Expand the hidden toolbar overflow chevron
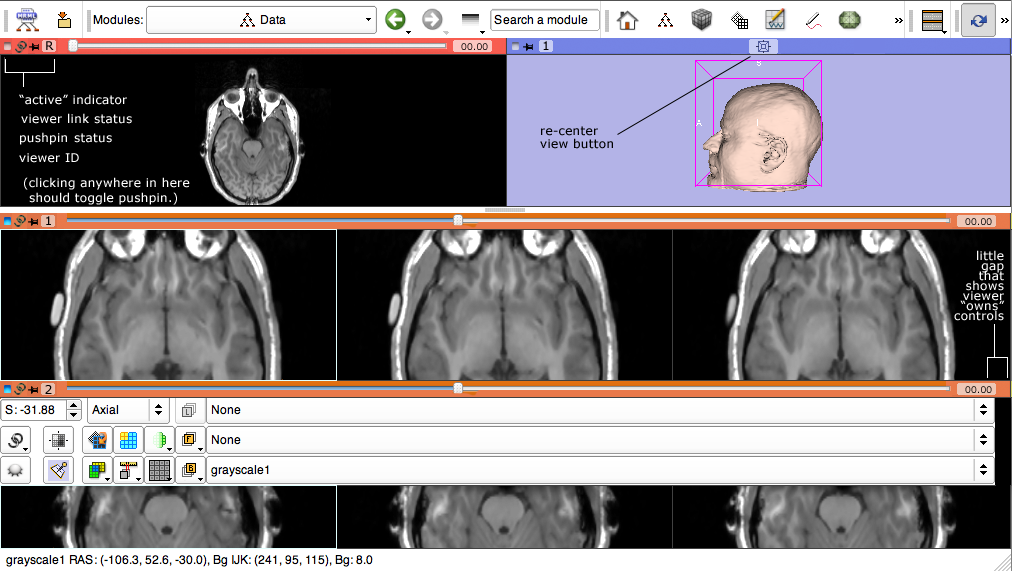Viewport: 1012px width, 571px height. click(x=897, y=20)
